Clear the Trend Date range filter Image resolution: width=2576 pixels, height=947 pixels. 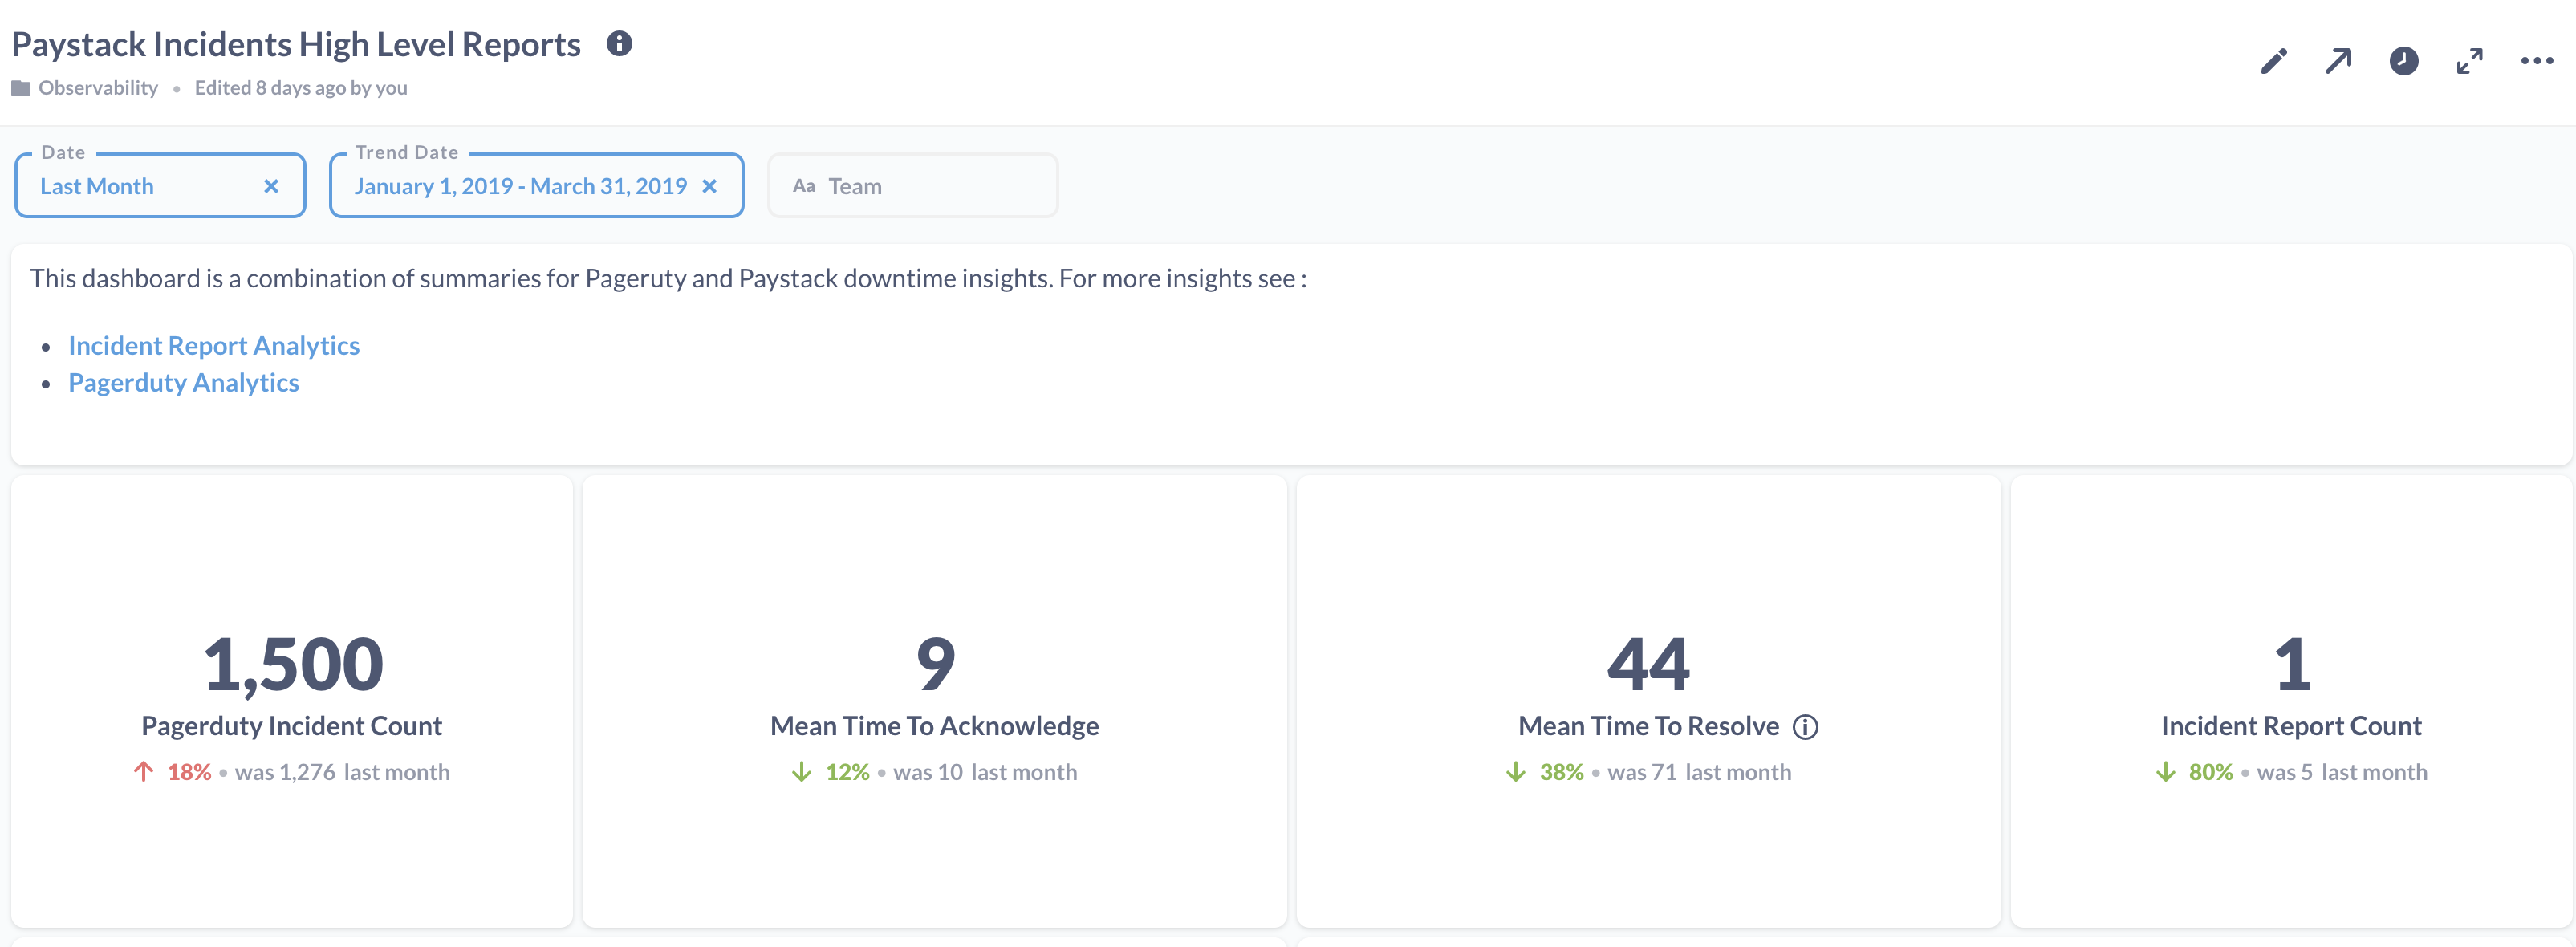click(709, 186)
